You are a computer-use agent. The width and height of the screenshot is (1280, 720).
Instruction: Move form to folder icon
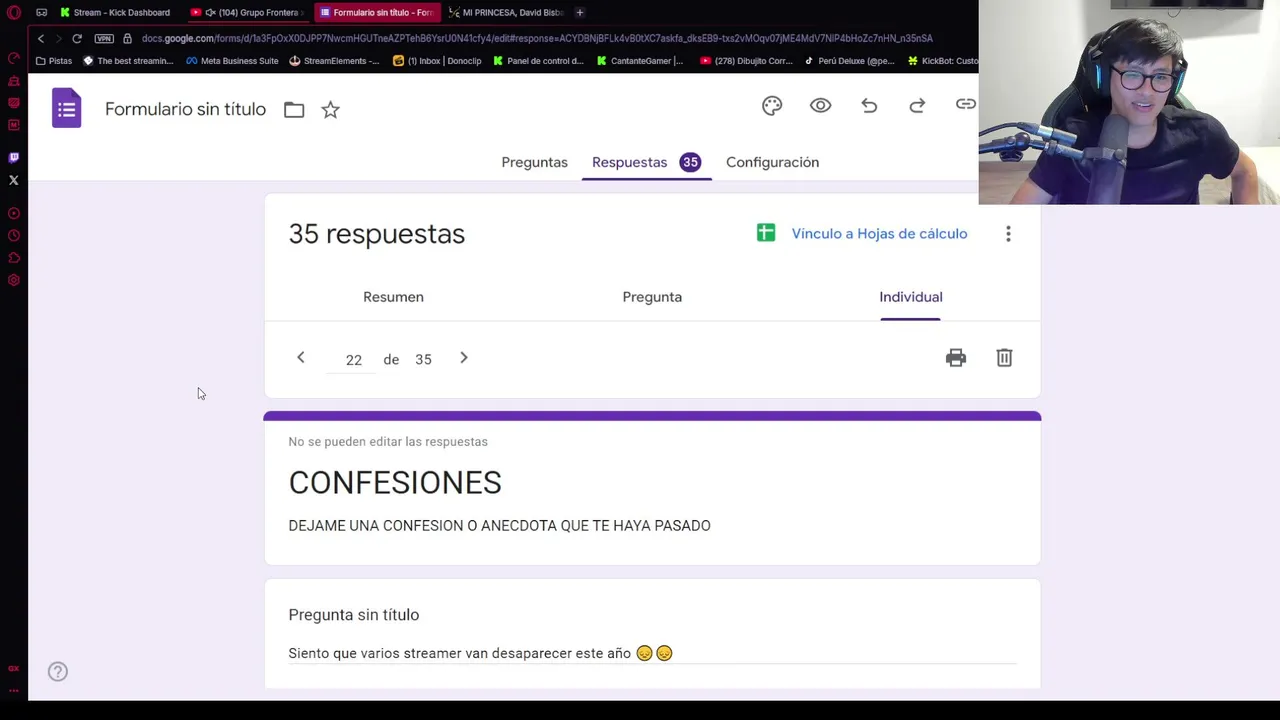(294, 110)
